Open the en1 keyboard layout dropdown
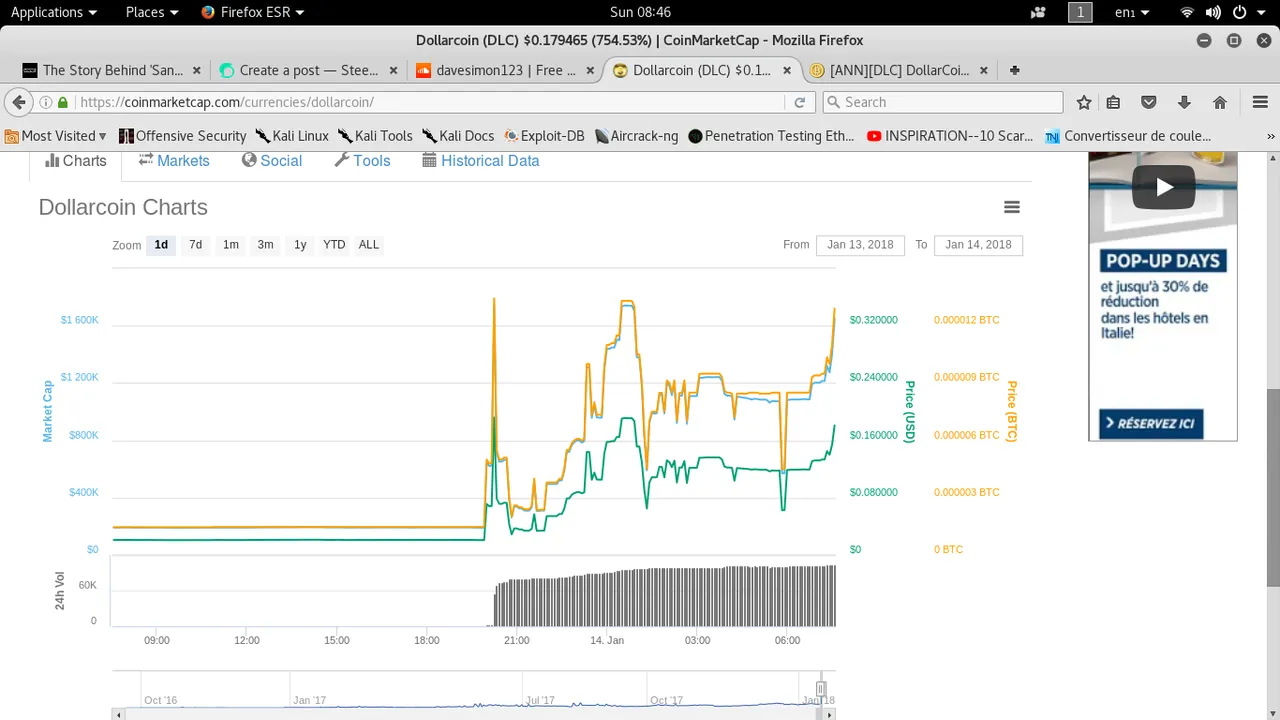 tap(1132, 12)
